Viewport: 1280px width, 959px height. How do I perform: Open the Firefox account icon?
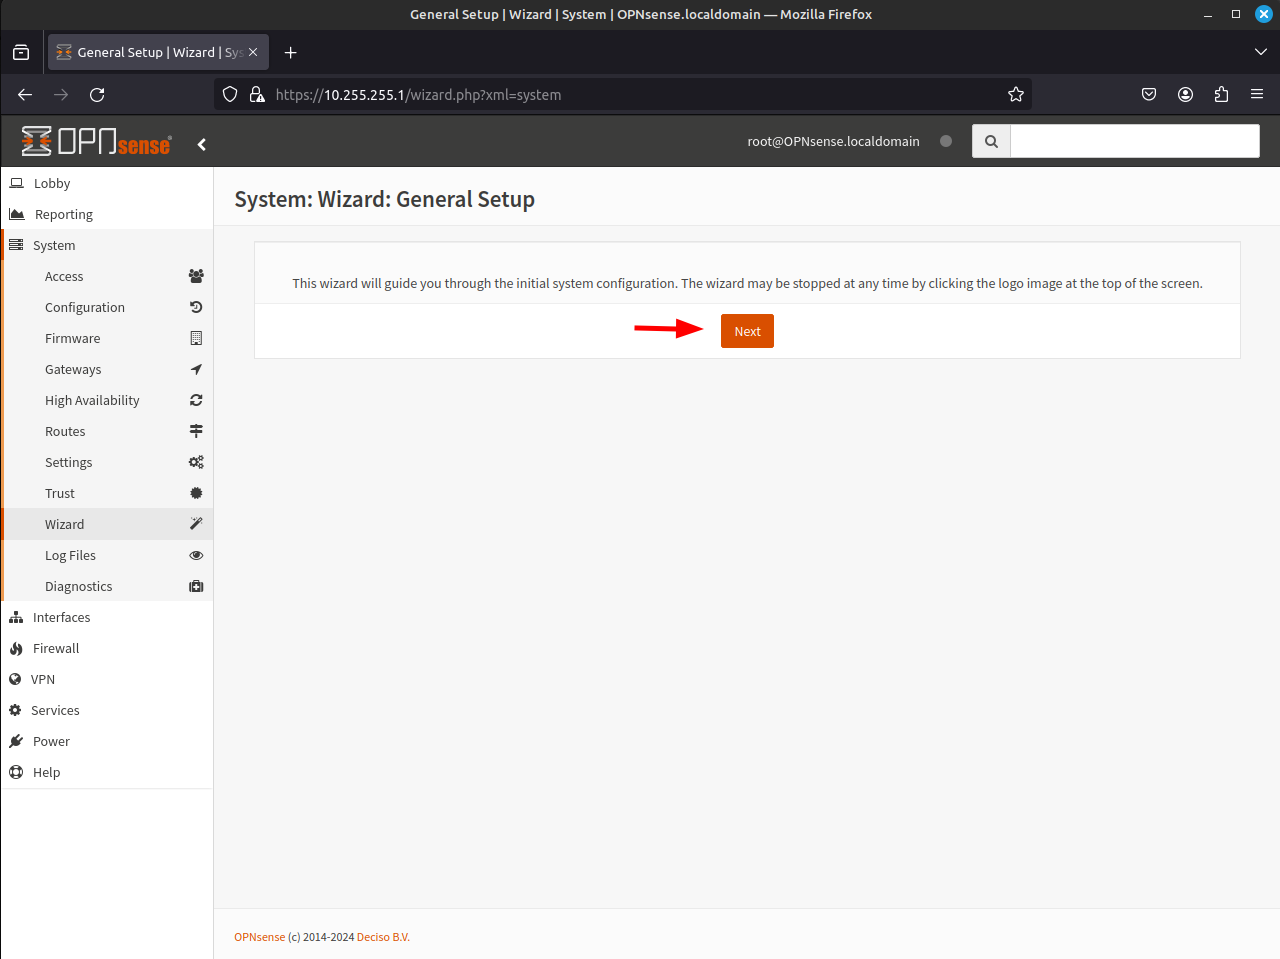point(1185,94)
